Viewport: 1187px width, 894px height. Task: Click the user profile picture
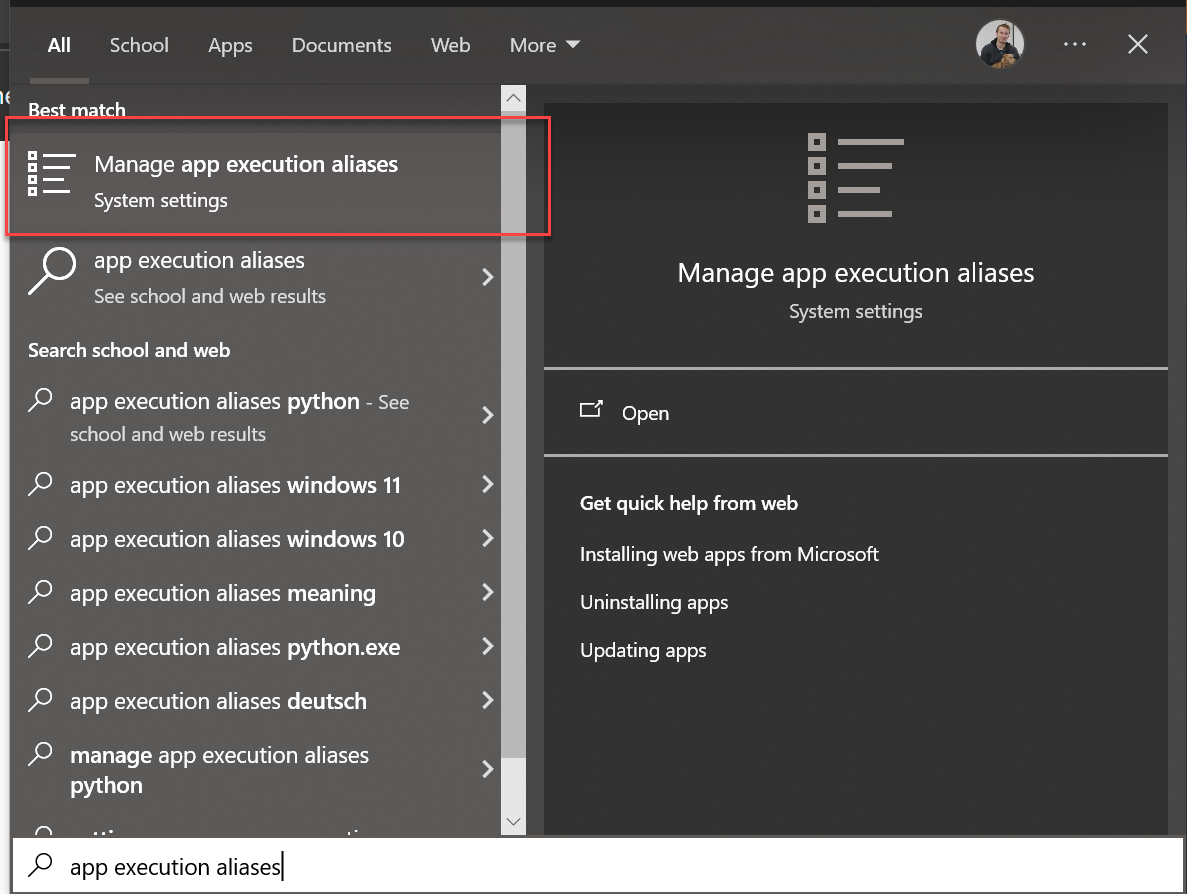pyautogui.click(x=1000, y=45)
